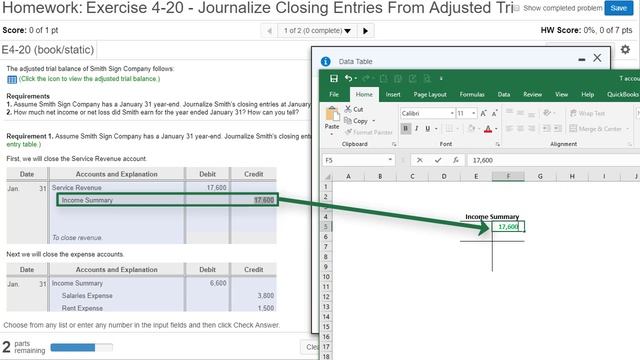
Task: Click the Cut scissors command
Action: pos(354,109)
